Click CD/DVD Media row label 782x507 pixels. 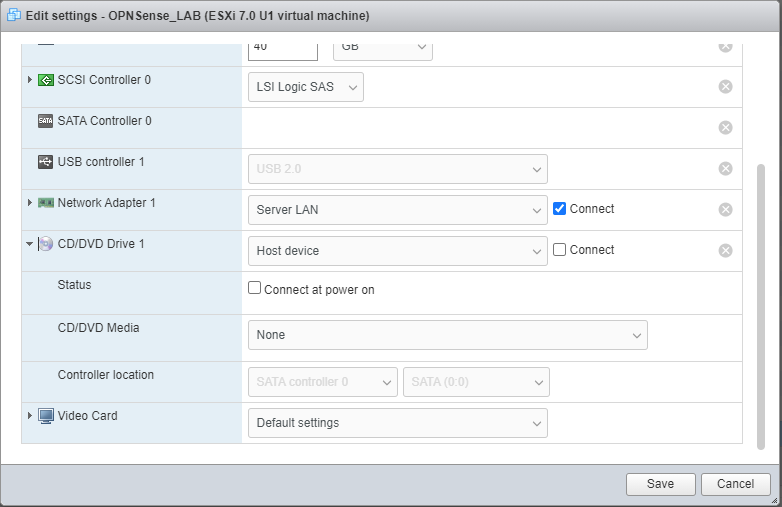(x=99, y=328)
